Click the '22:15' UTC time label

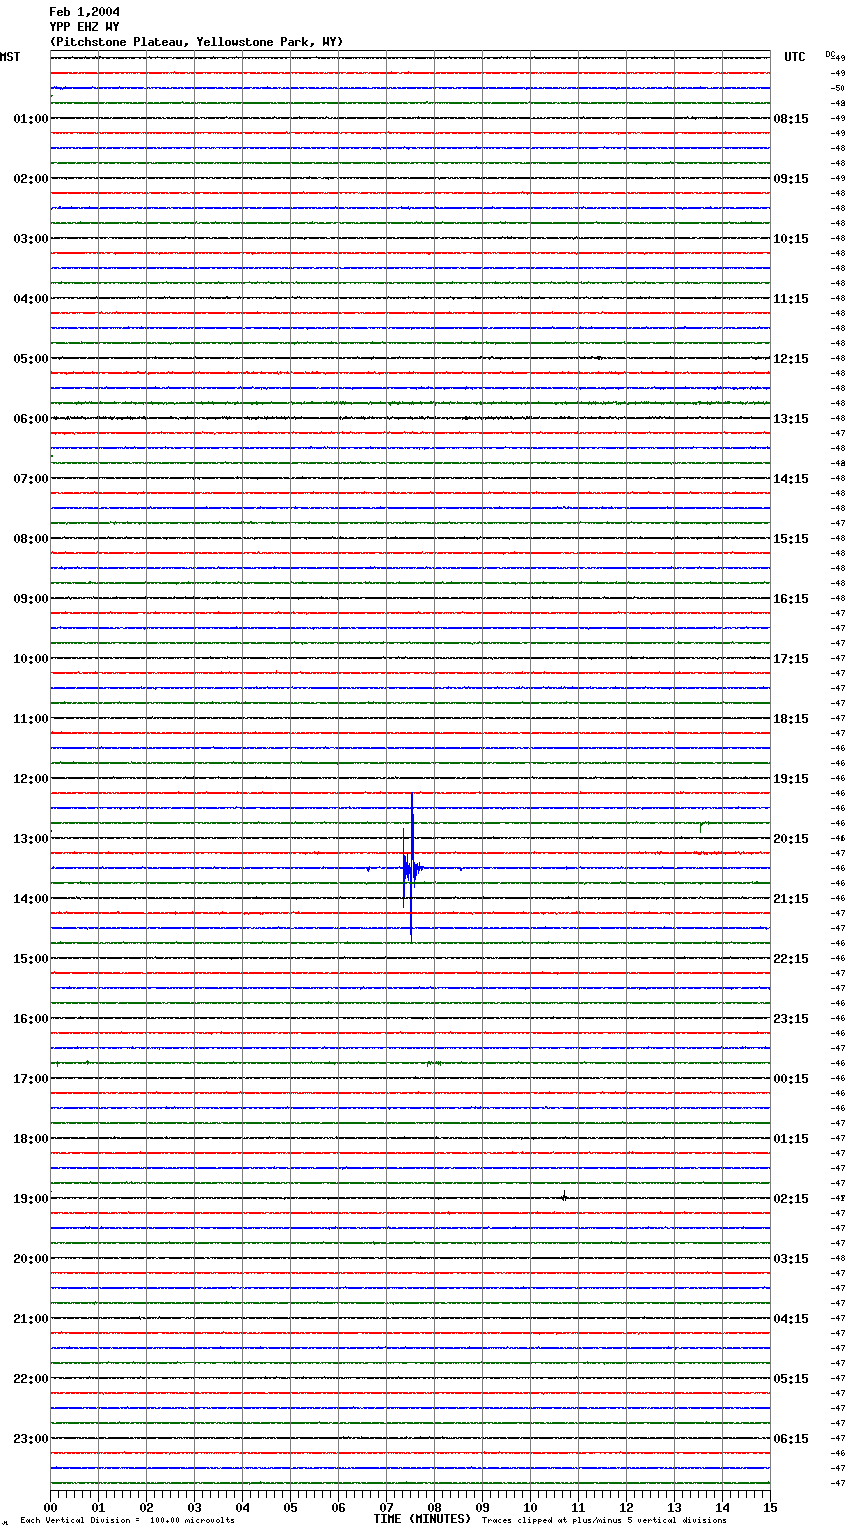click(791, 959)
